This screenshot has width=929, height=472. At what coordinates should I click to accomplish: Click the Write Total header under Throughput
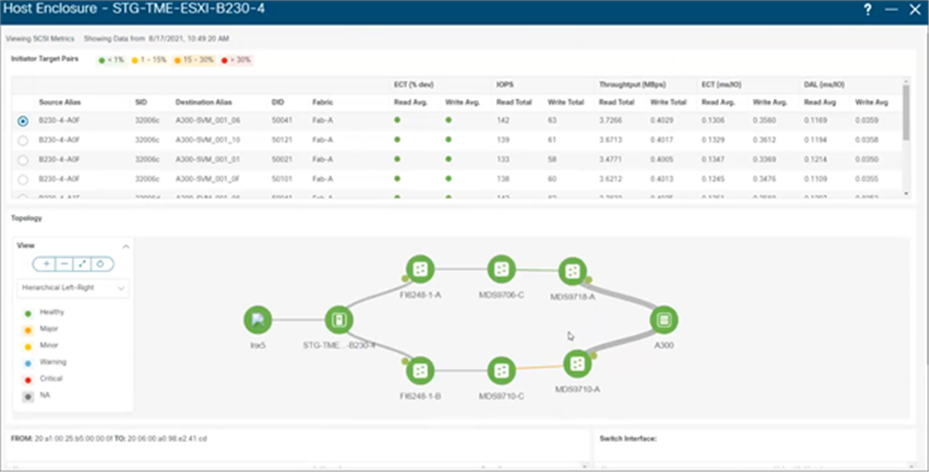pyautogui.click(x=668, y=102)
